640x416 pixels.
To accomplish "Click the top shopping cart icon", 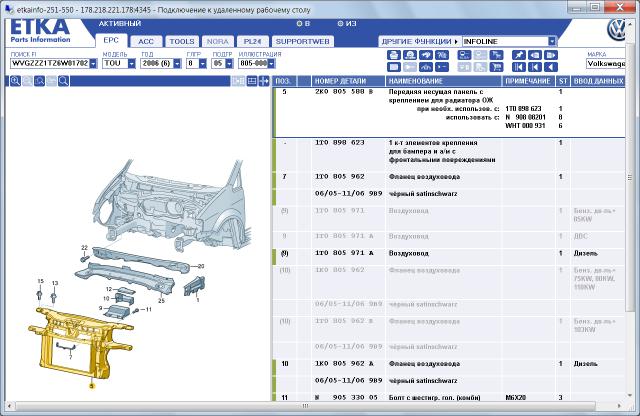I will [496, 55].
